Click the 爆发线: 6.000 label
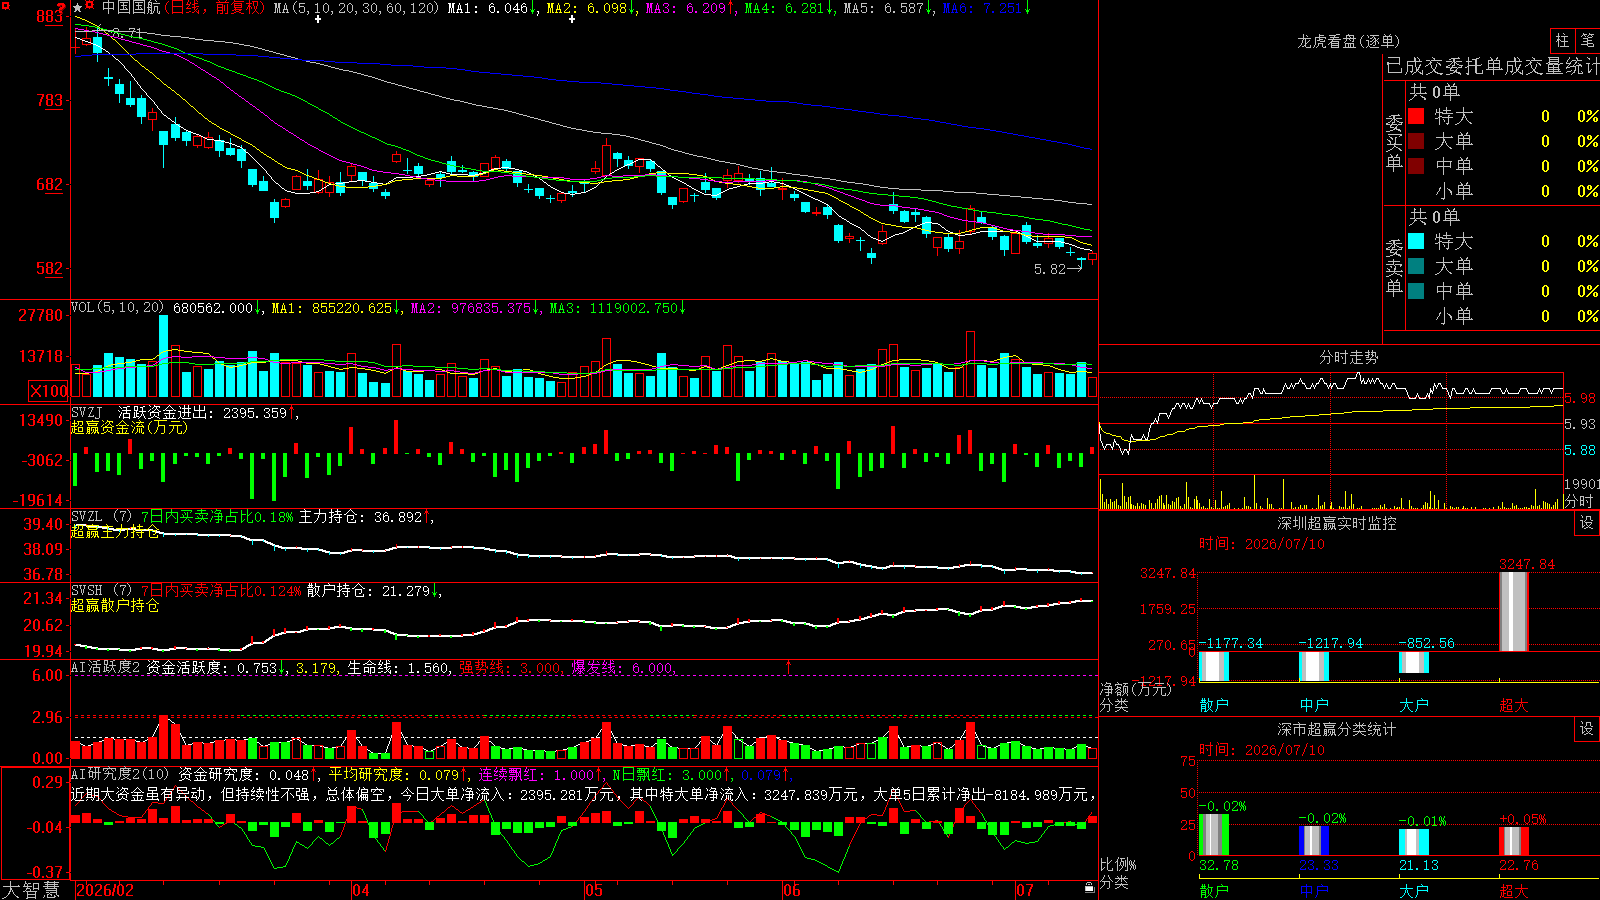1600x900 pixels. tap(624, 667)
